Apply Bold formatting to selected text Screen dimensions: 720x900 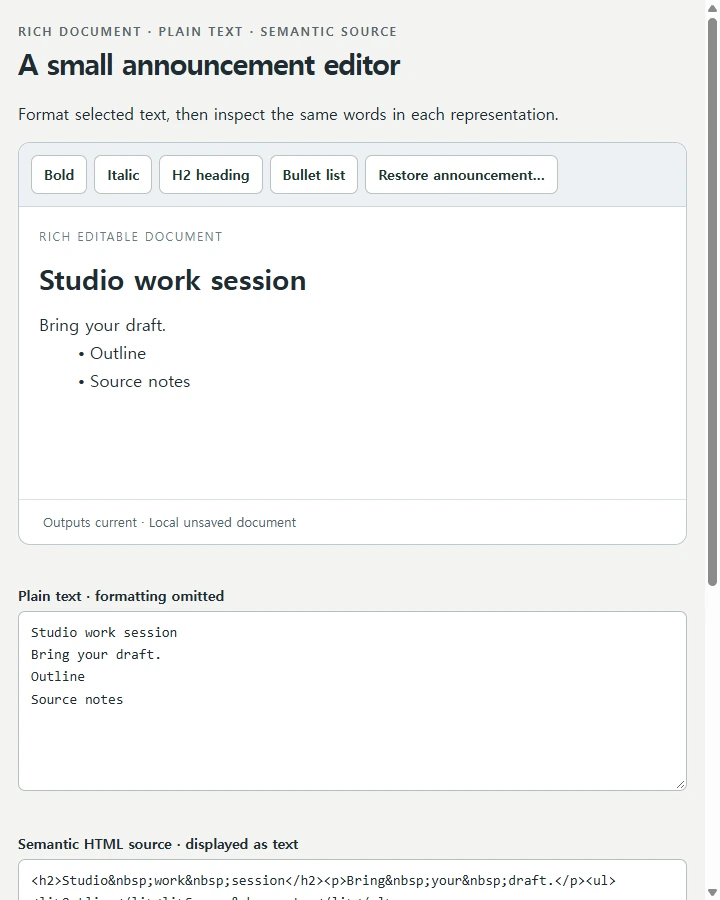click(59, 174)
